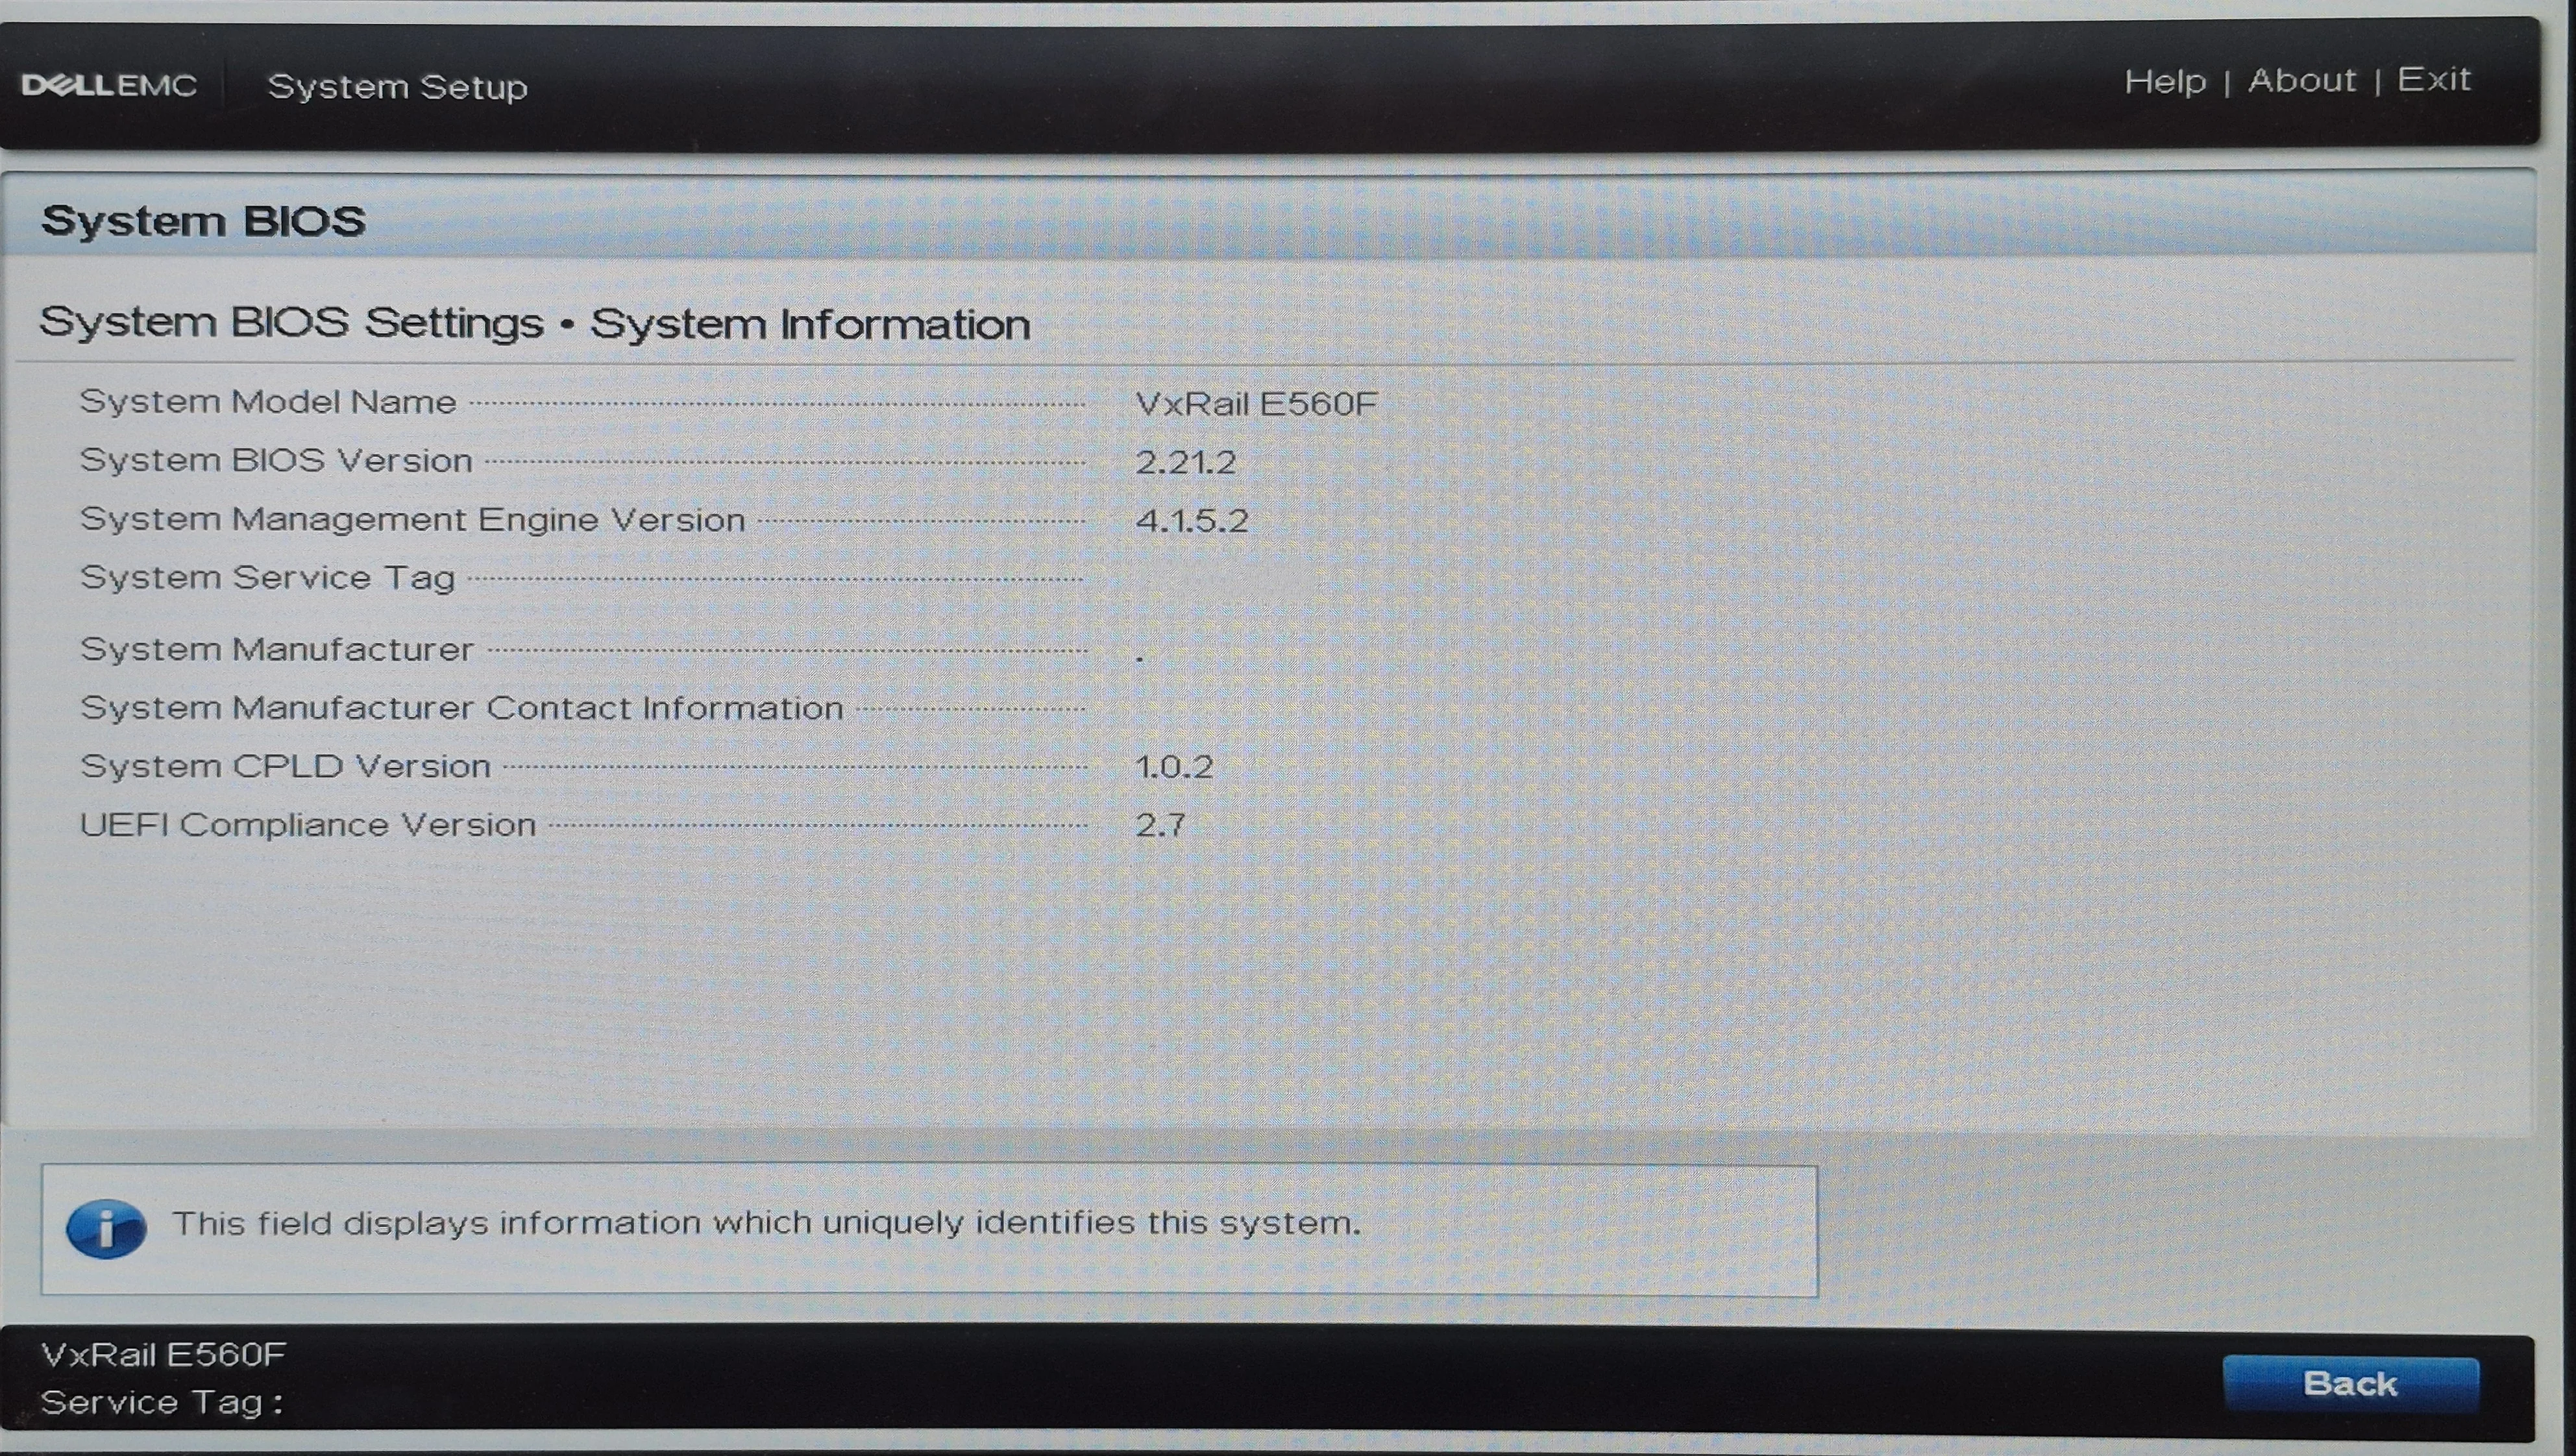The height and width of the screenshot is (1456, 2576).
Task: Select the System Model Name label
Action: coord(268,402)
